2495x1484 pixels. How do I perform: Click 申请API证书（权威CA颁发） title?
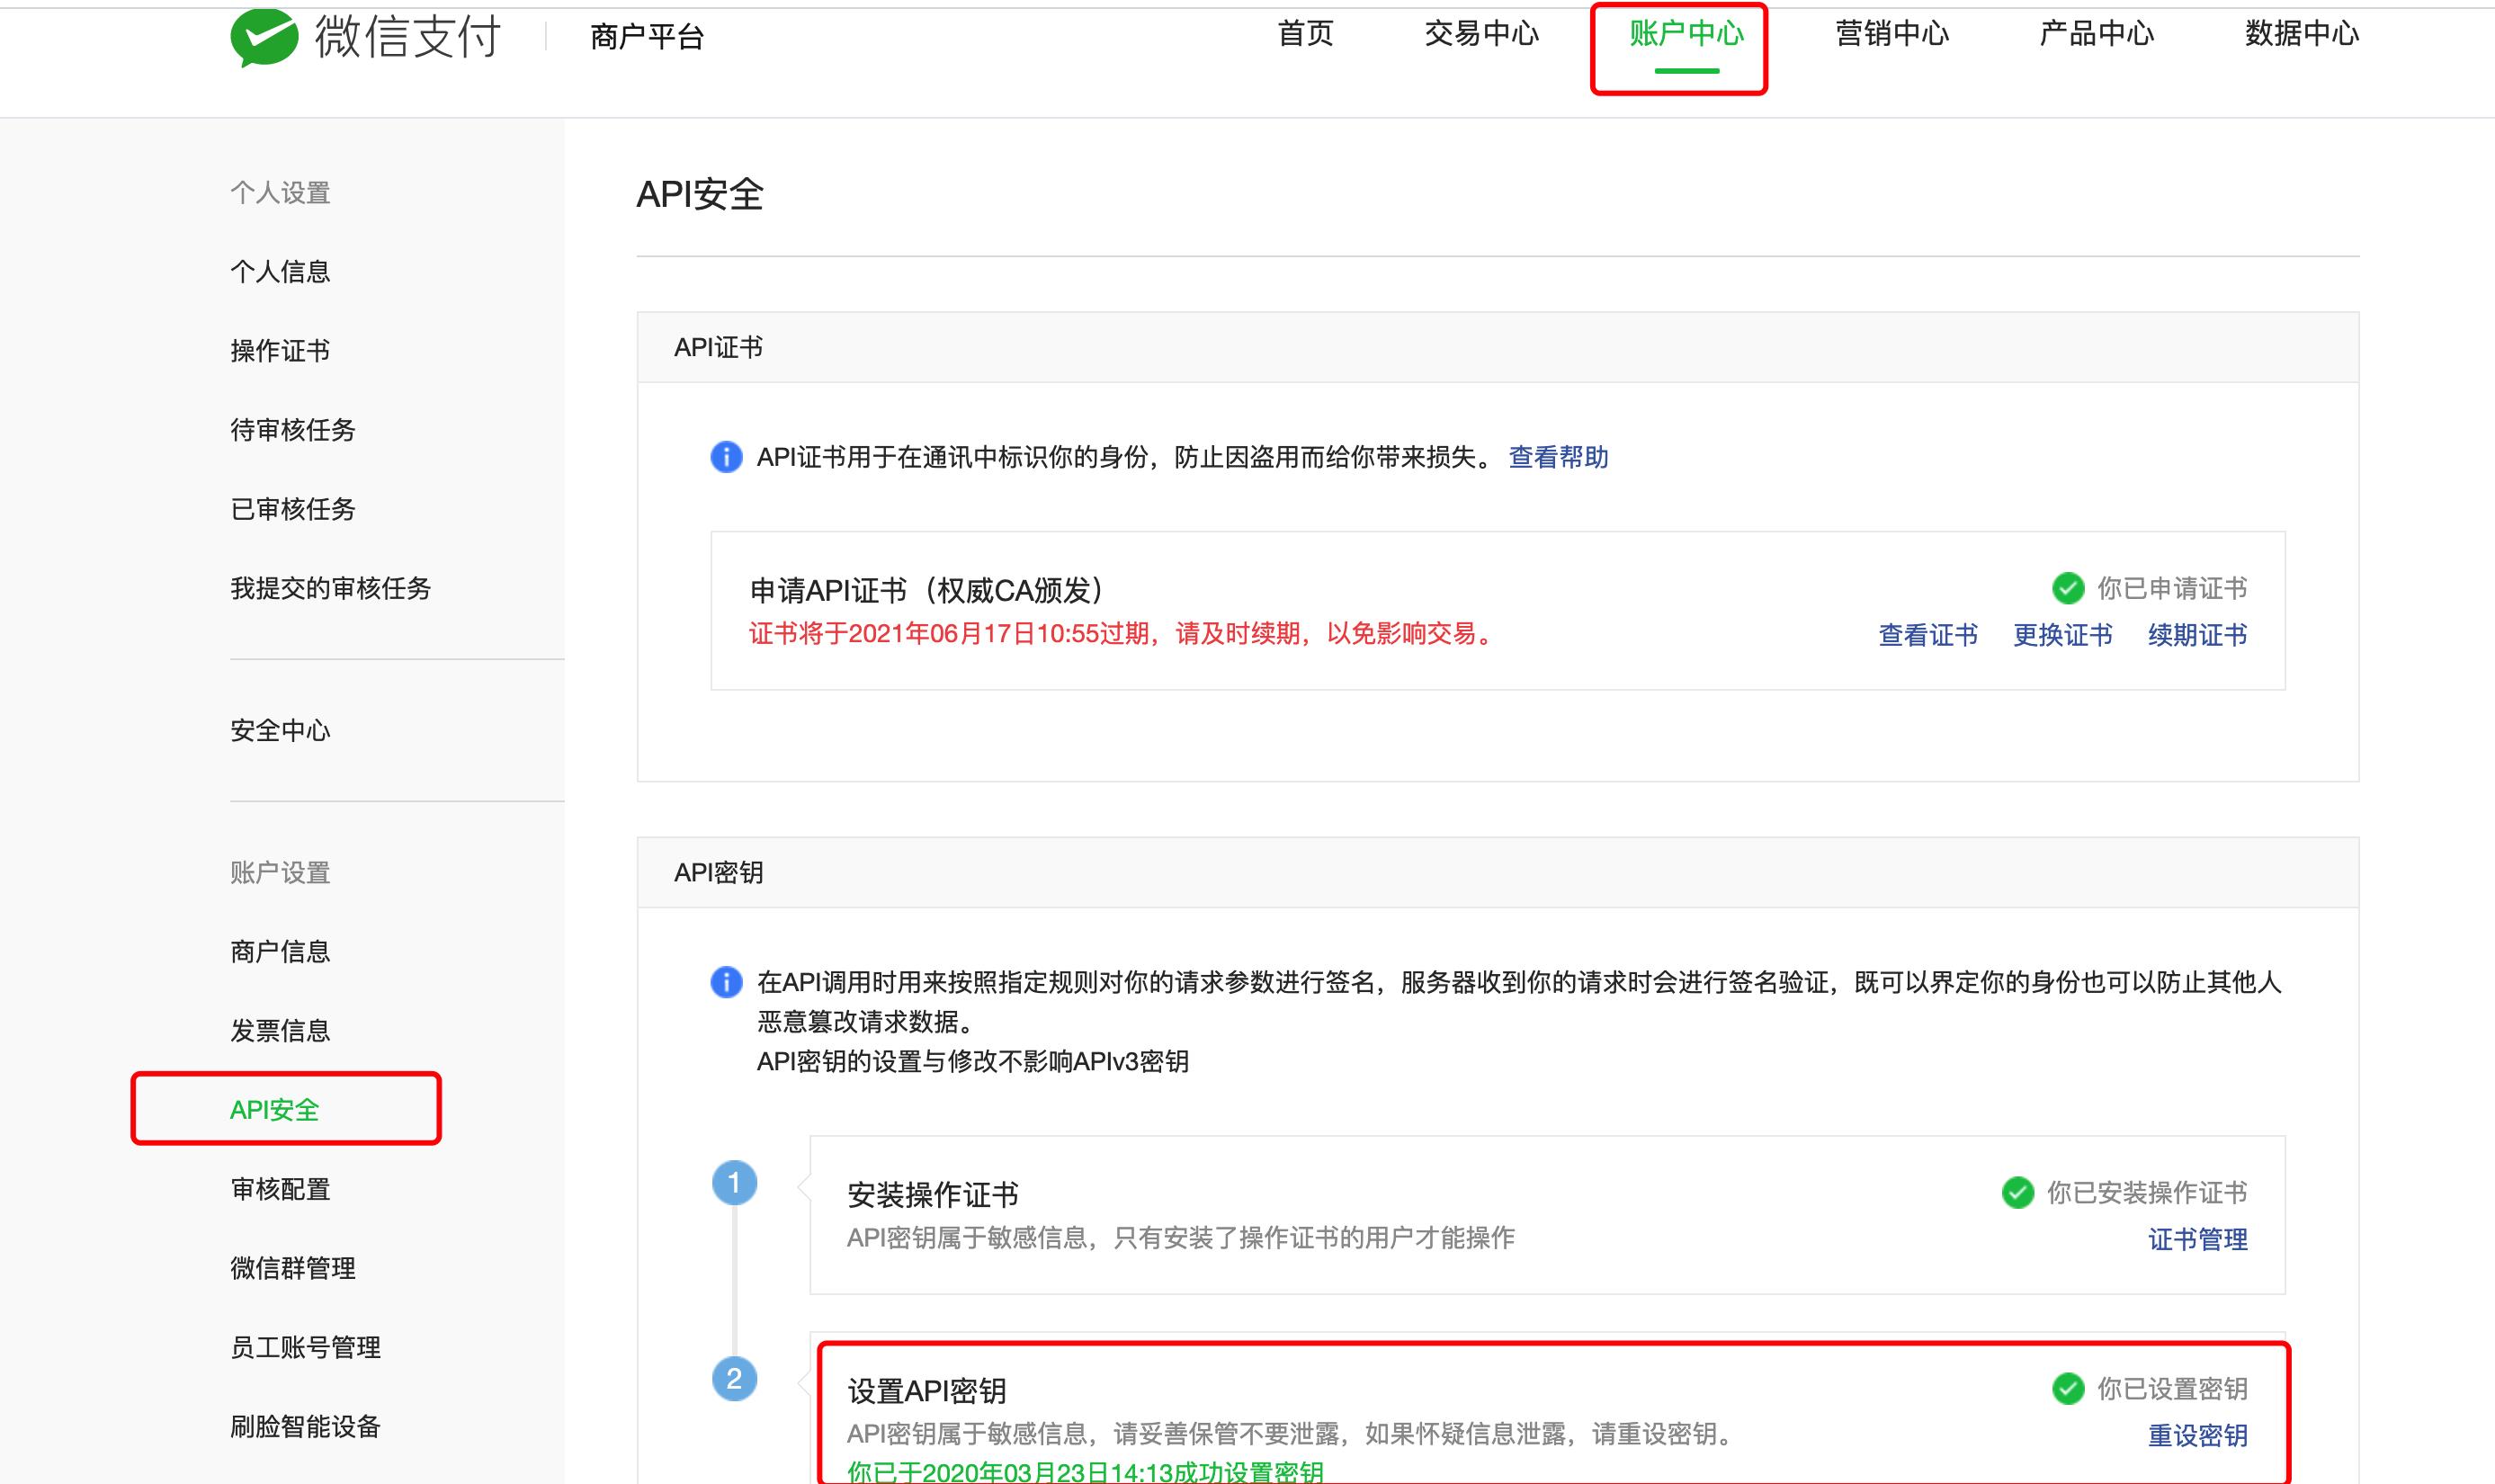click(x=929, y=590)
